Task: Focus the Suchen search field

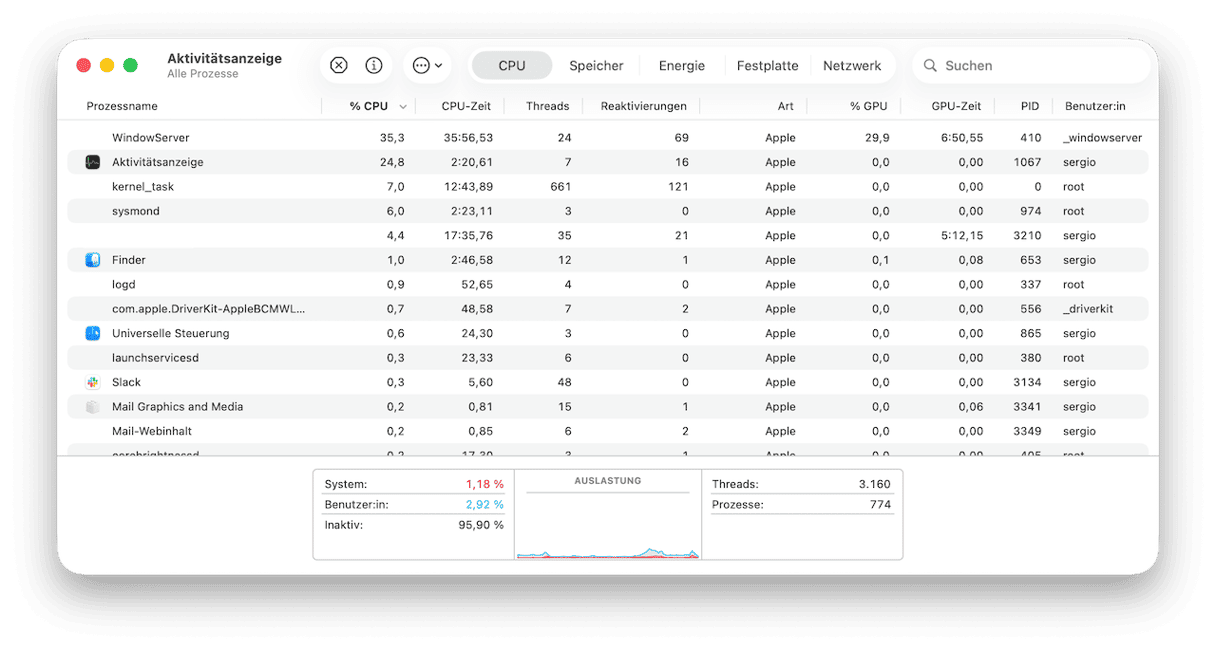Action: click(1031, 66)
